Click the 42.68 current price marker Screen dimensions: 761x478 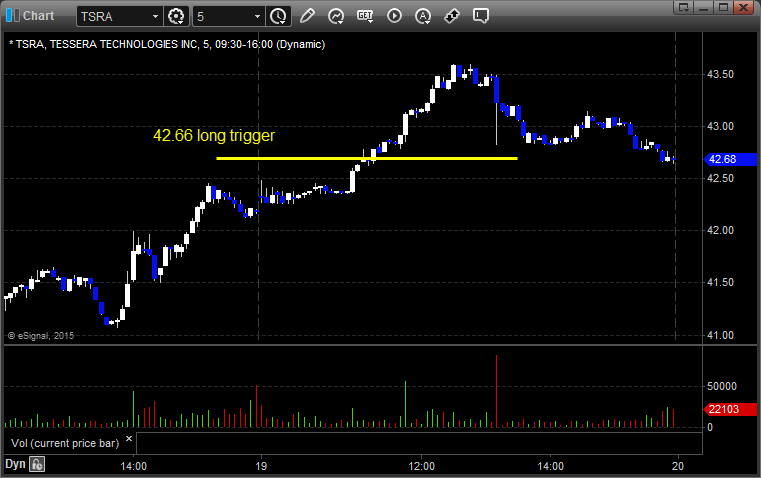[x=730, y=159]
